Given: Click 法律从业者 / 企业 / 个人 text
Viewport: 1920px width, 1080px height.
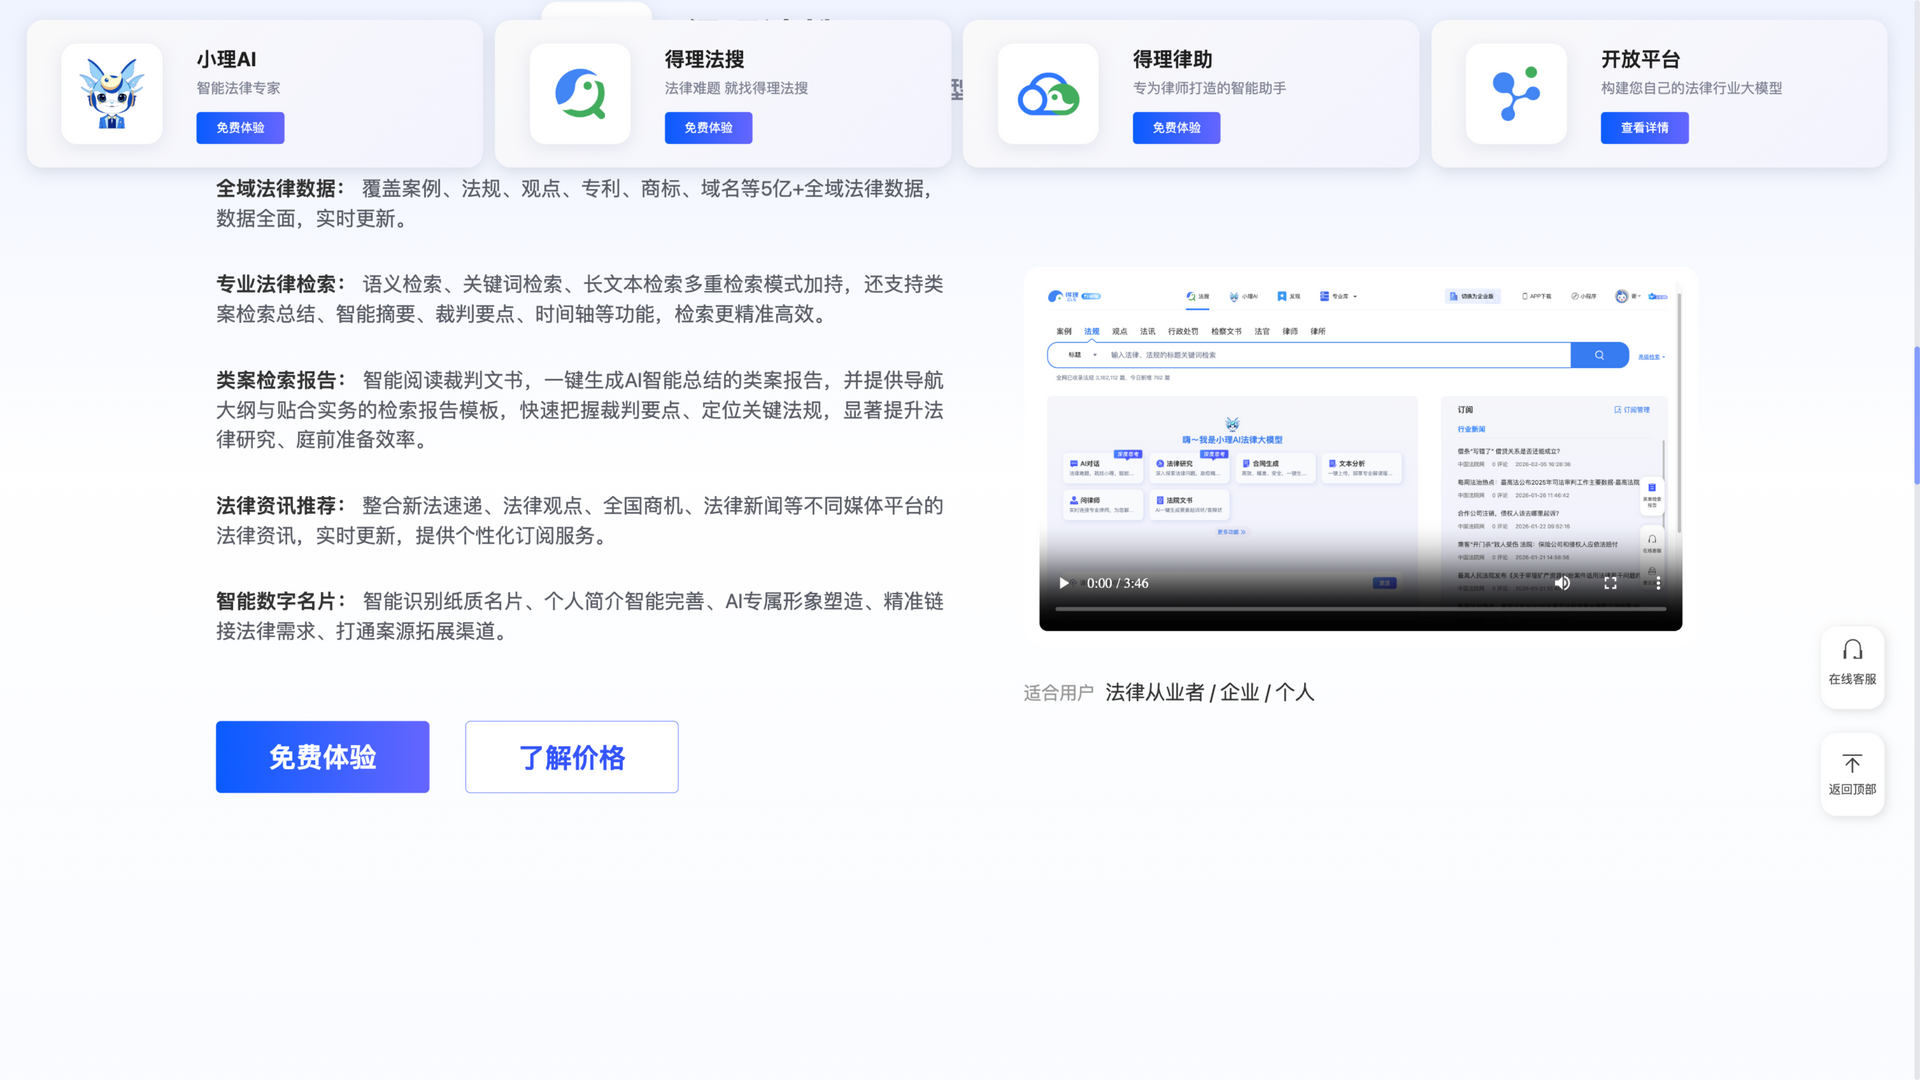Looking at the screenshot, I should pyautogui.click(x=1210, y=692).
